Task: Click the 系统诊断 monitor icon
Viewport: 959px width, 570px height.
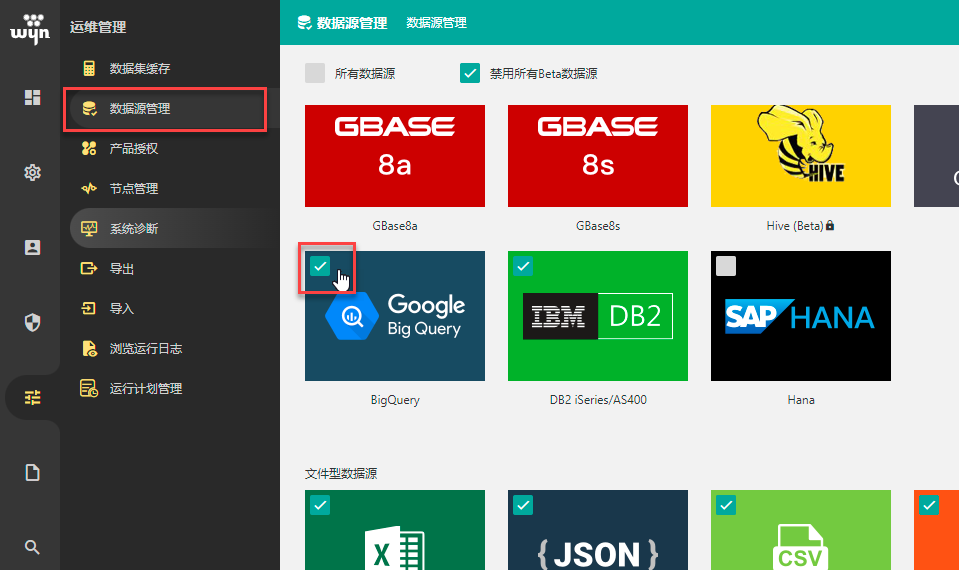Action: 89,228
